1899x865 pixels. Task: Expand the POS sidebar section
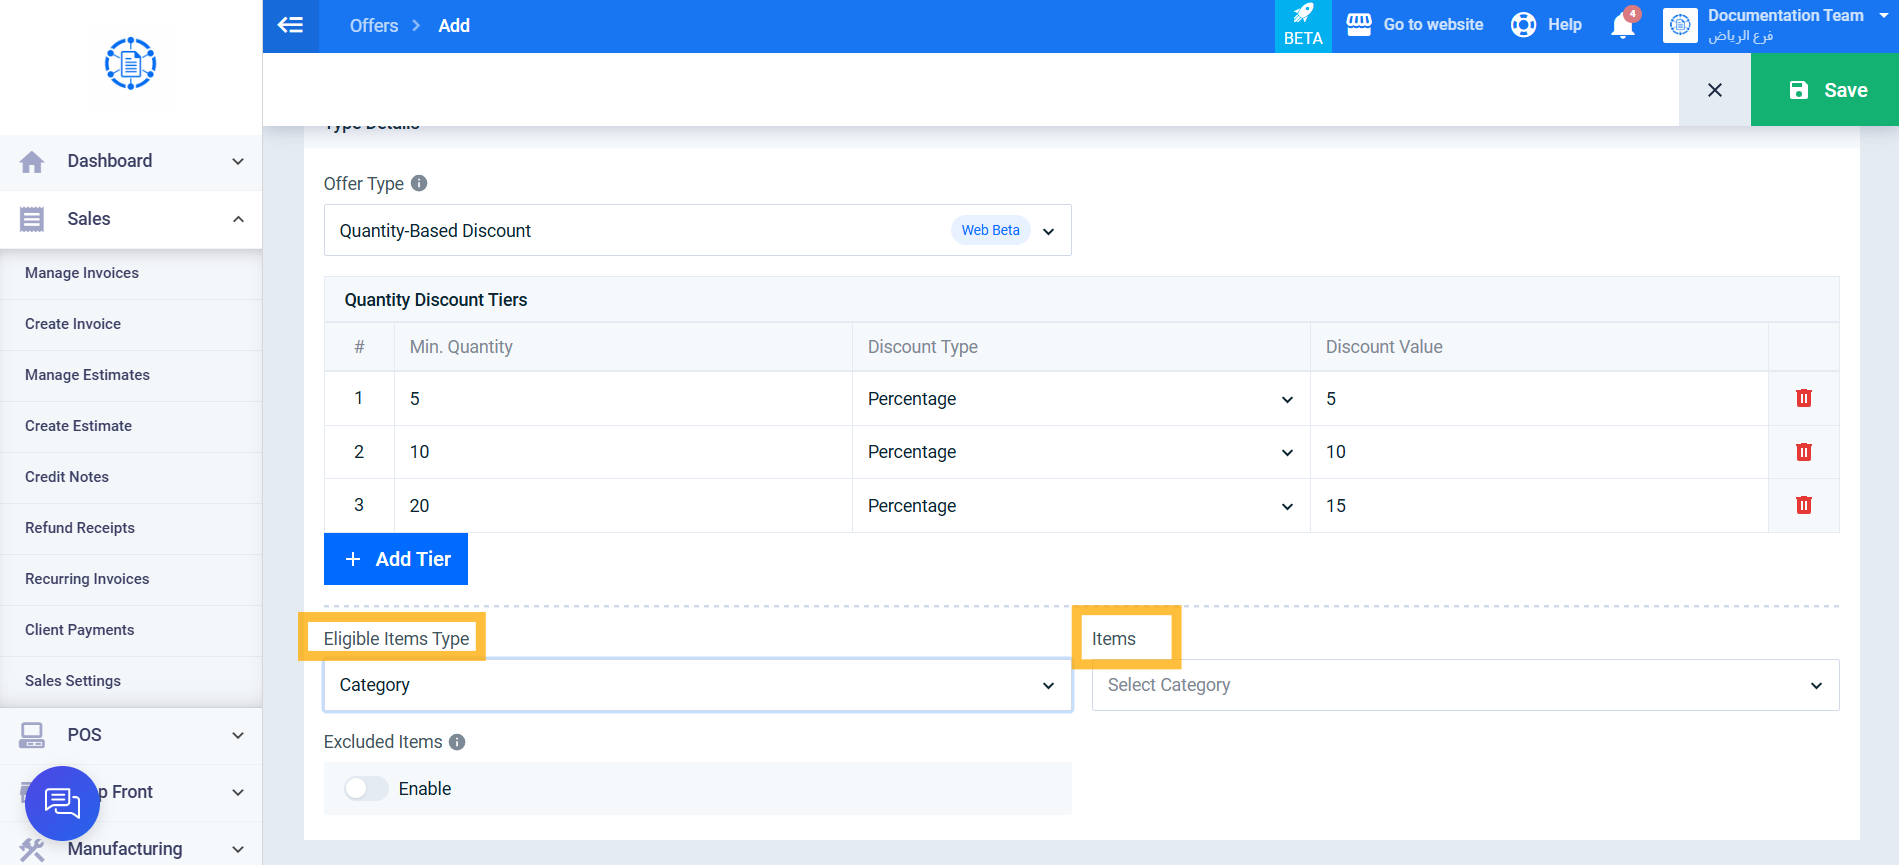[x=131, y=735]
